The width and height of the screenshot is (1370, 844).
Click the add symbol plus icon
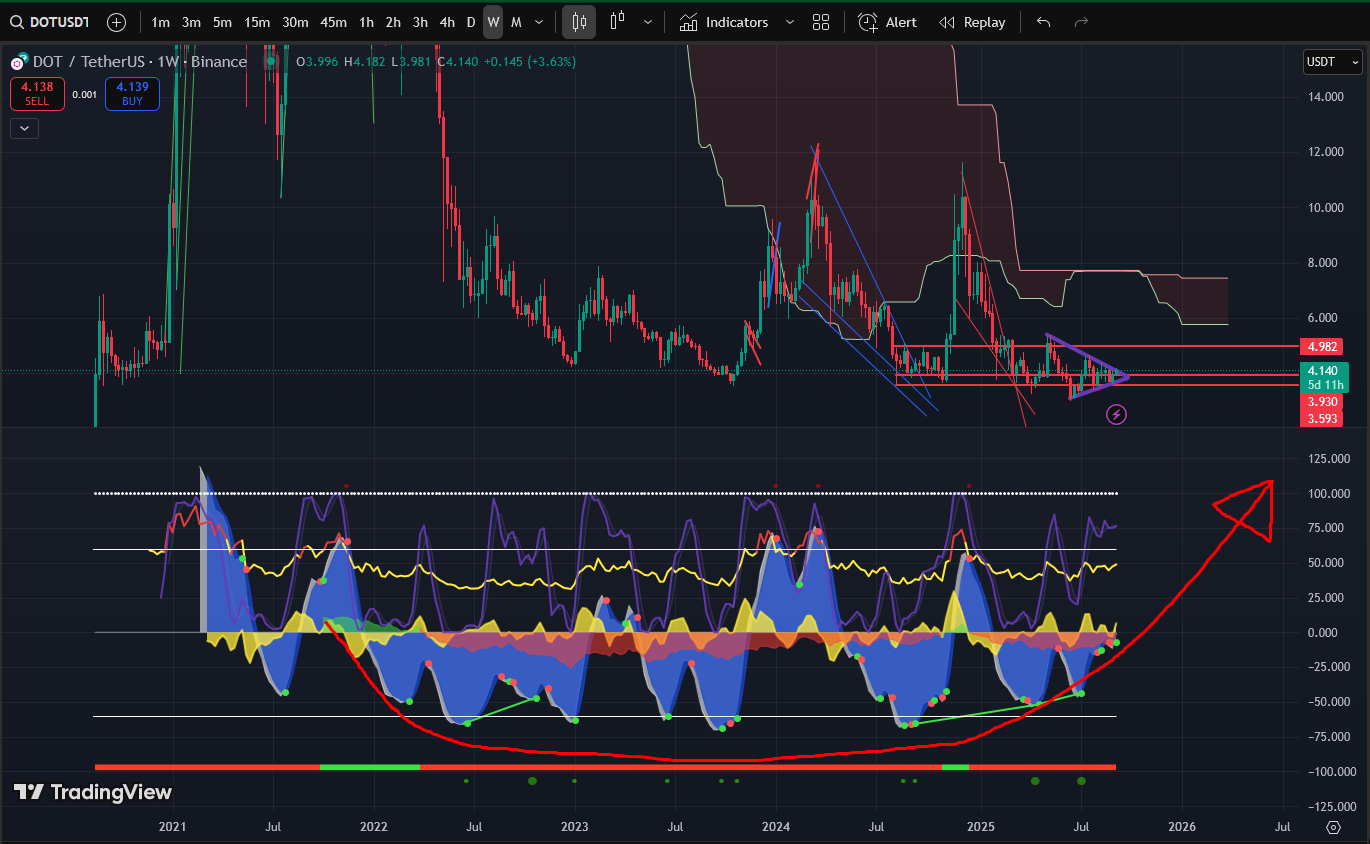click(116, 22)
